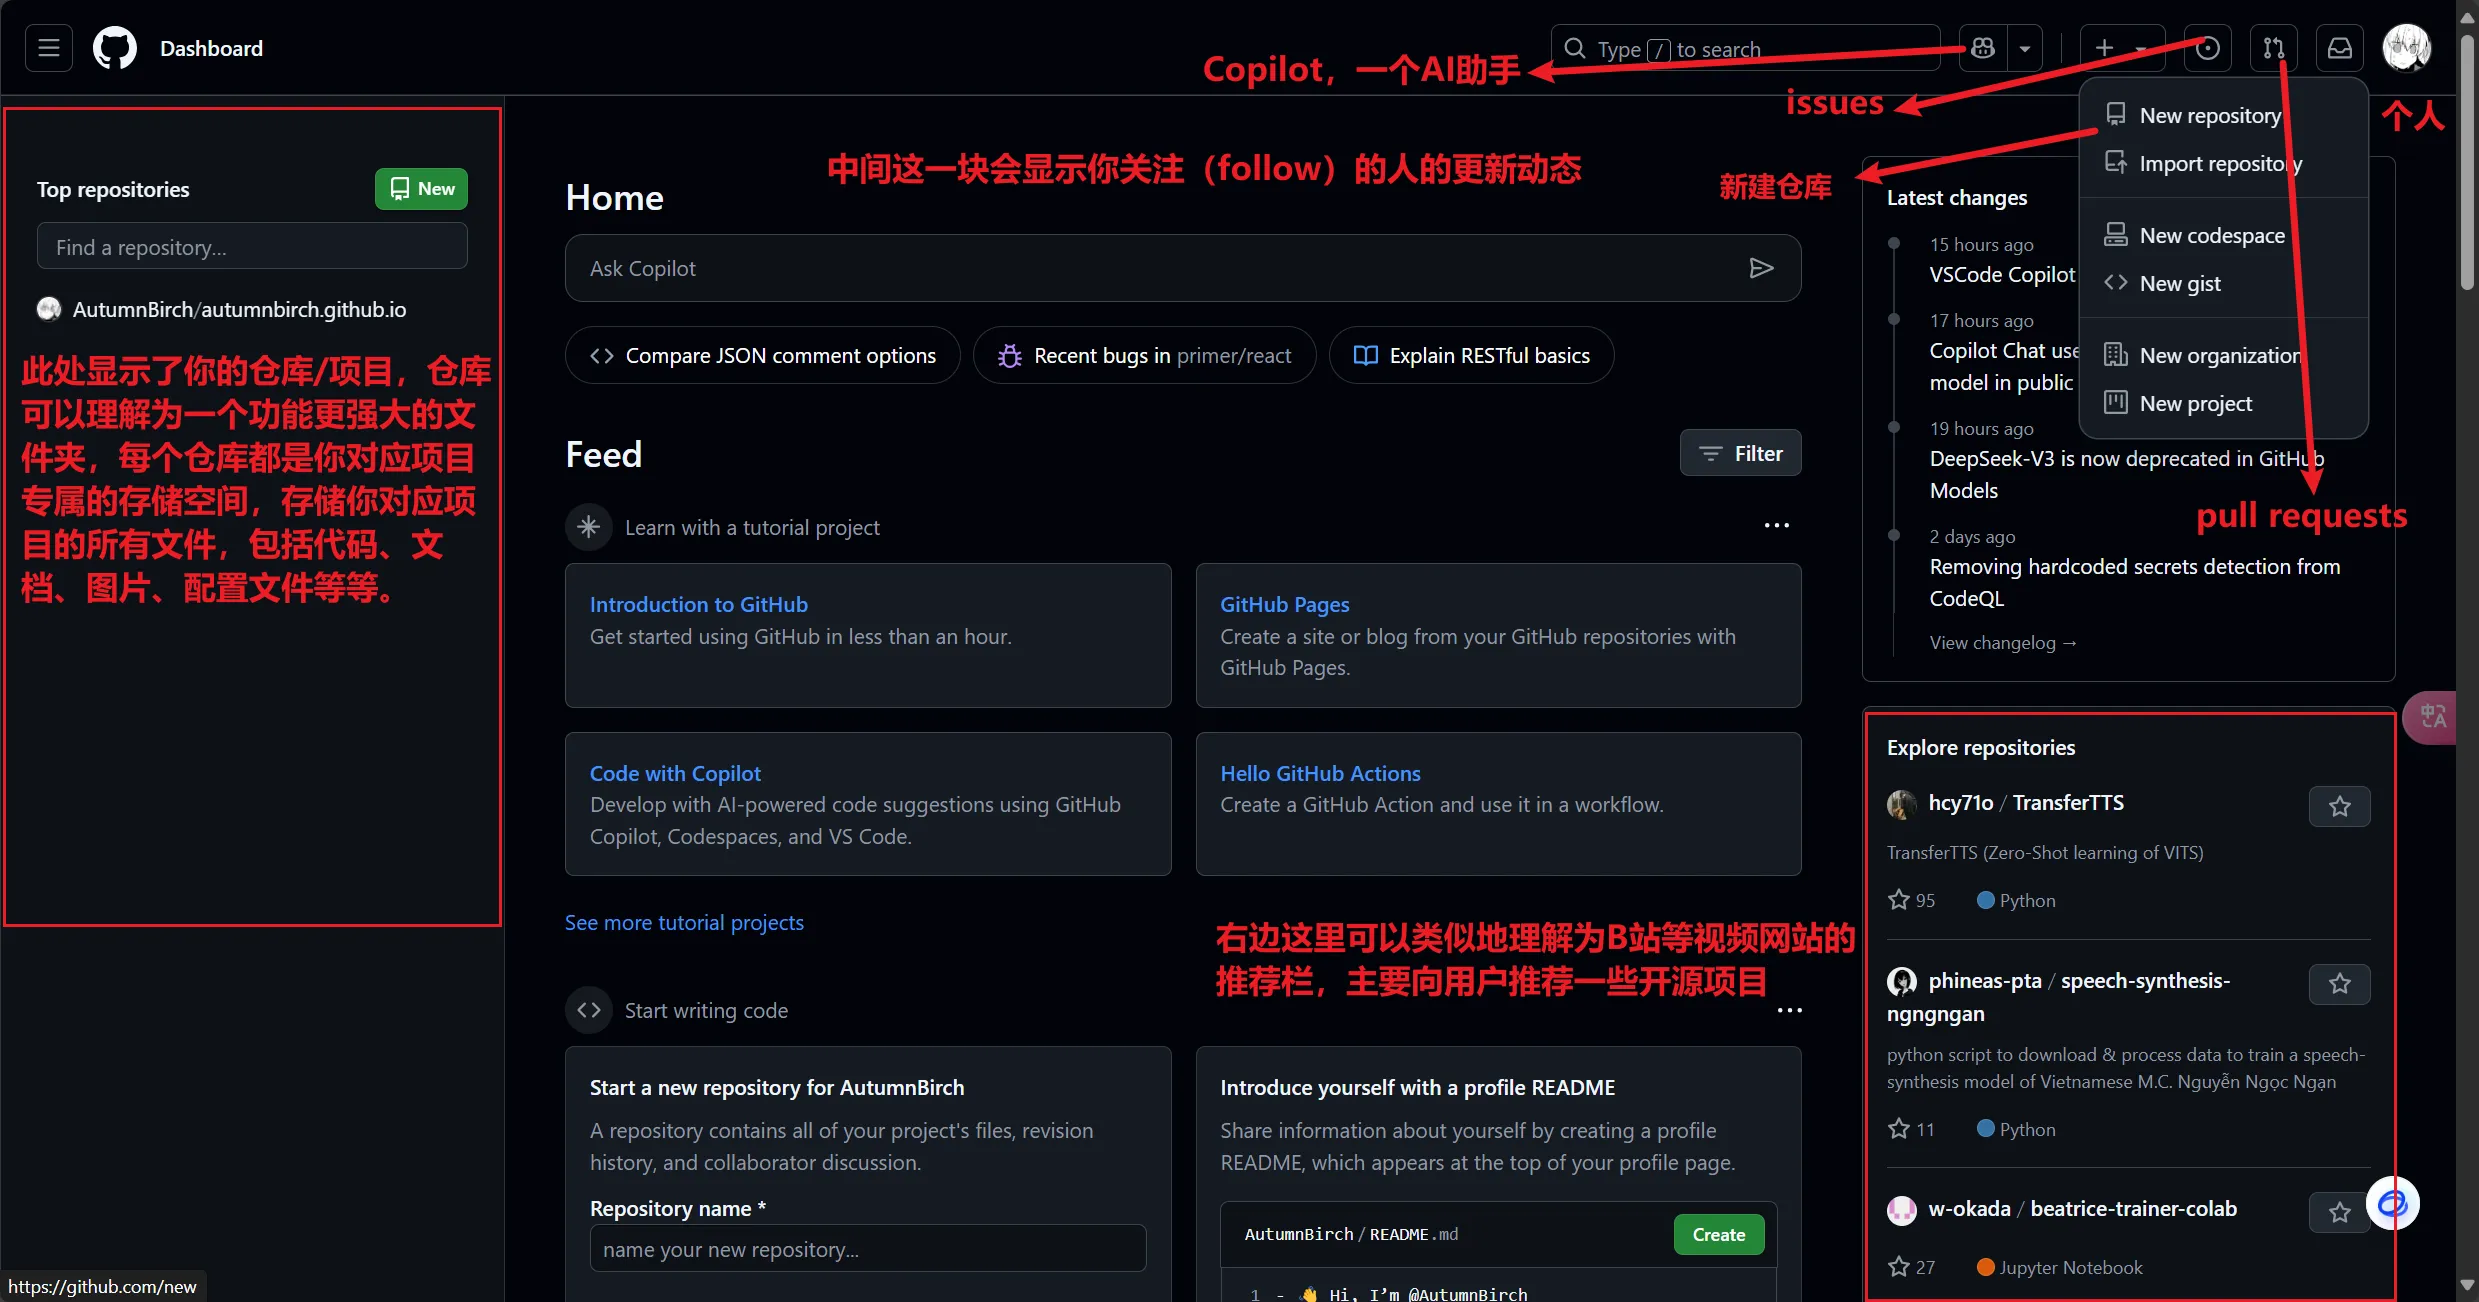
Task: Click the translate extension side button
Action: (x=2432, y=716)
